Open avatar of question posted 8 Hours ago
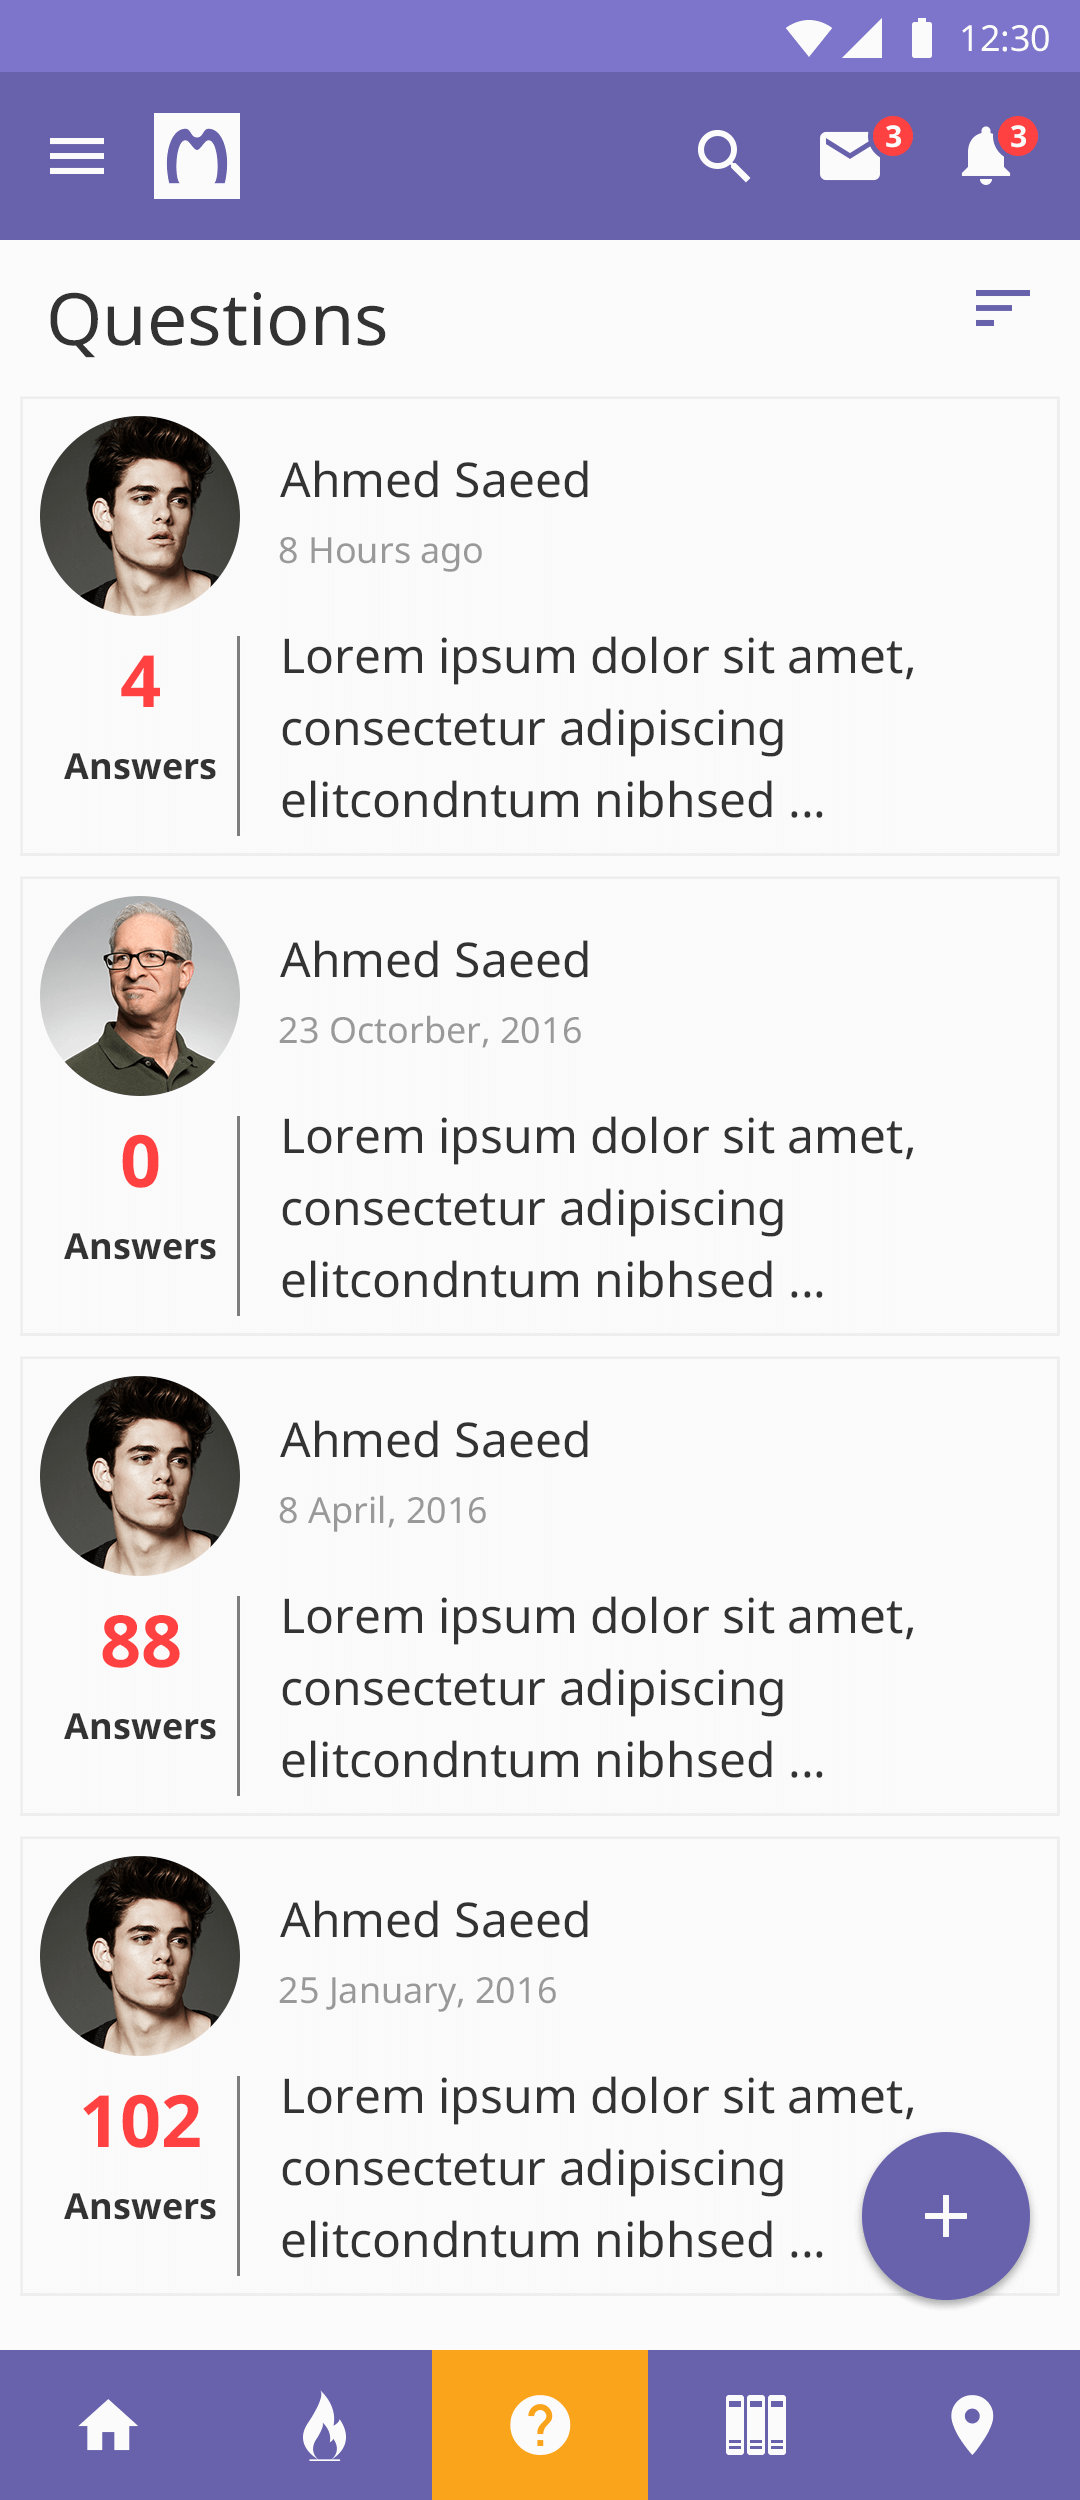 [140, 516]
